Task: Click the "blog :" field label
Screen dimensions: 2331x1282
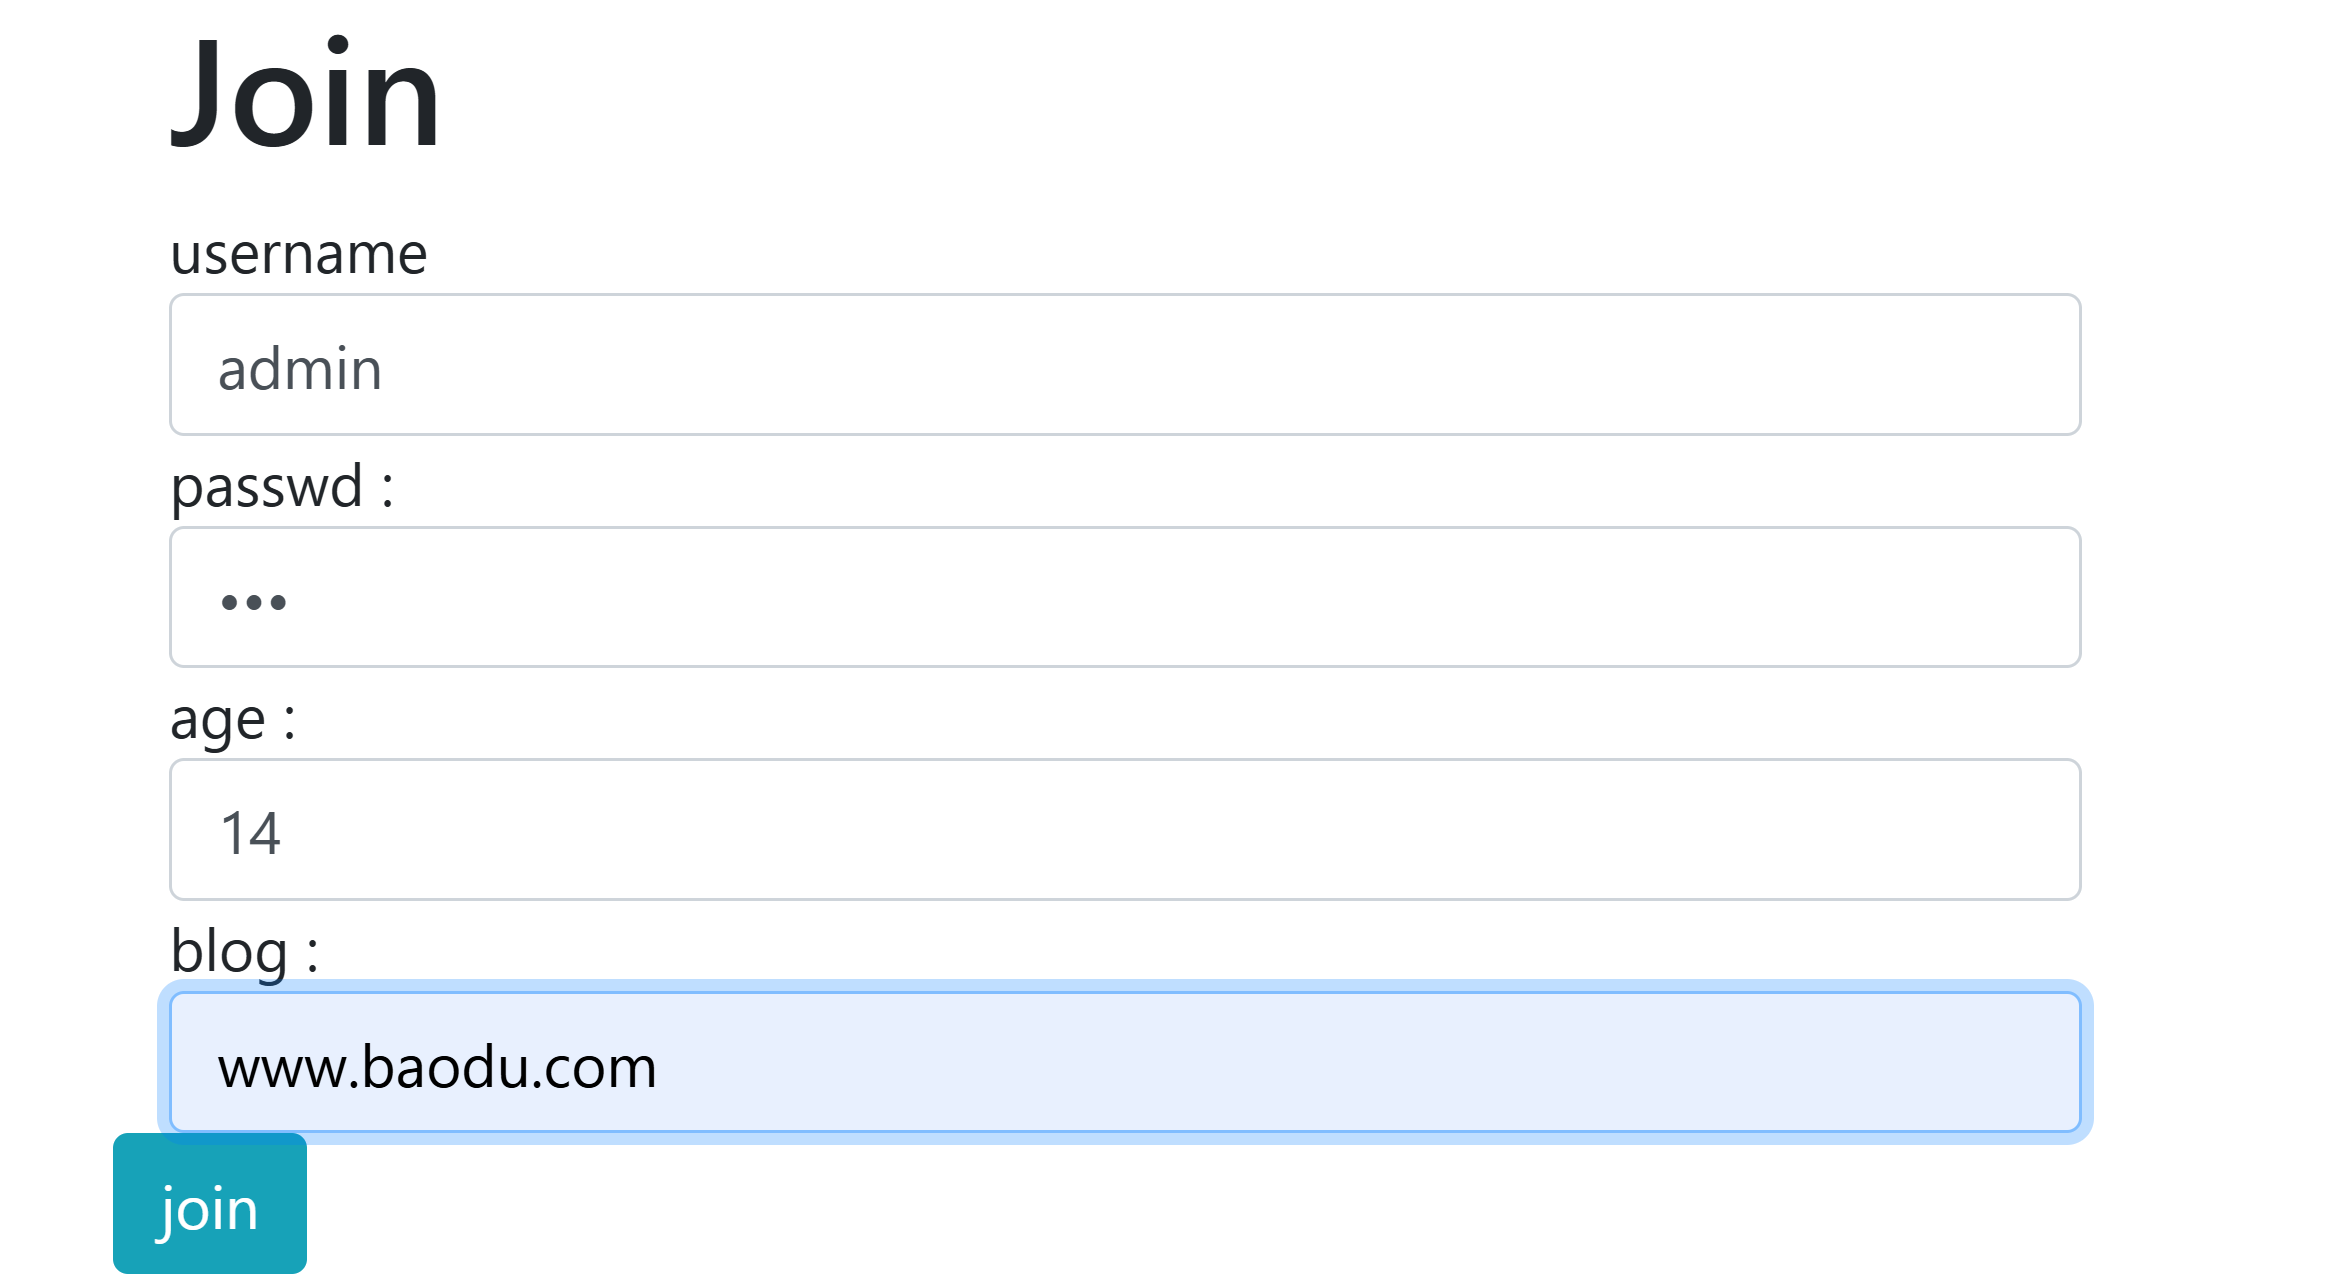Action: coord(244,951)
